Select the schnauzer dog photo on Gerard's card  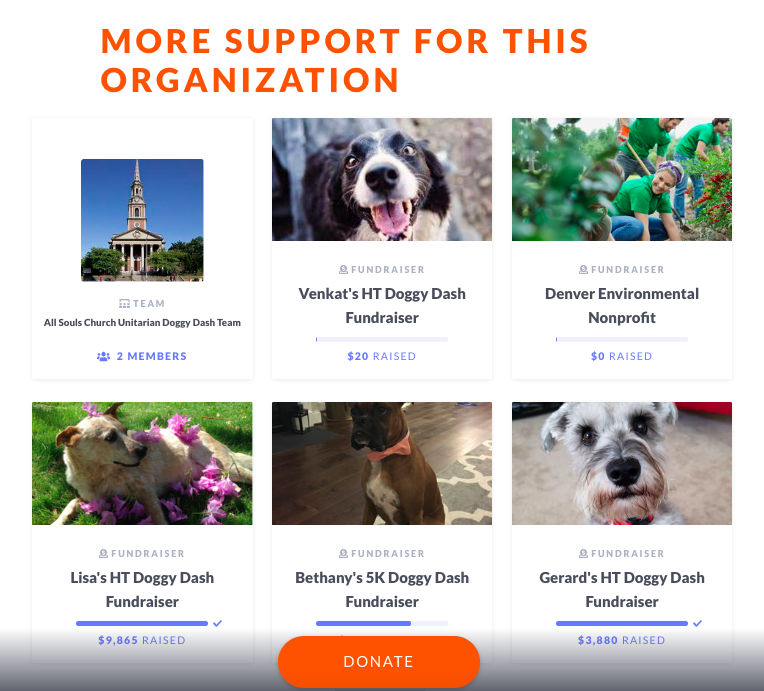click(622, 463)
